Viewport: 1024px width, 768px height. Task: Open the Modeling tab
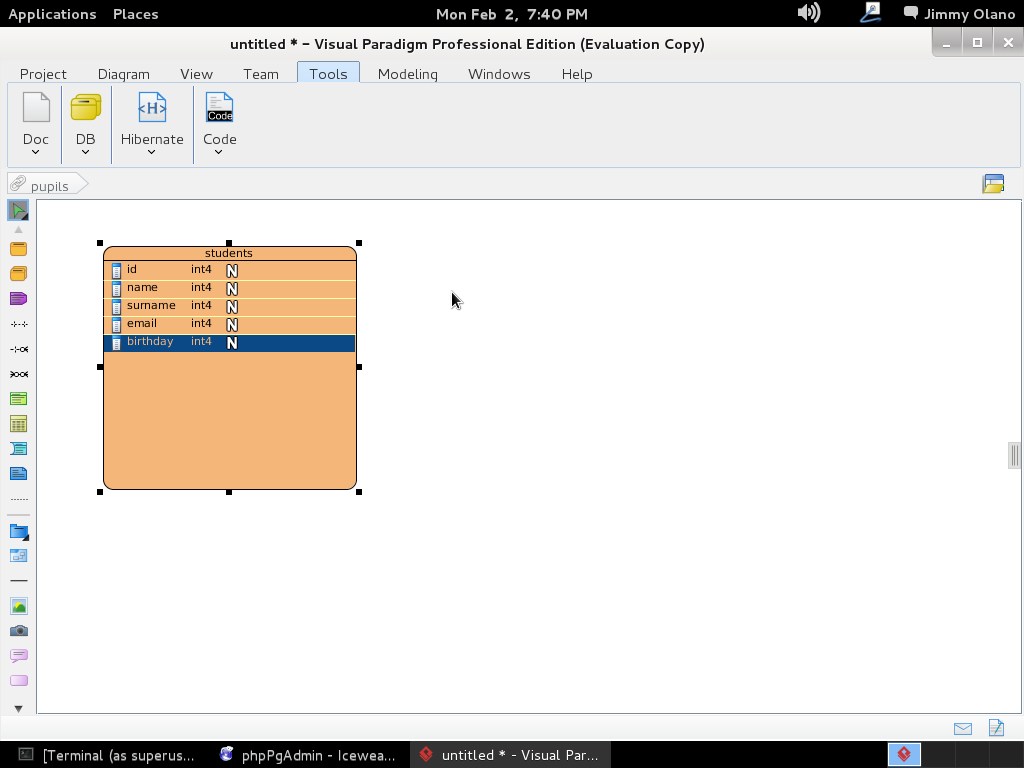[407, 74]
